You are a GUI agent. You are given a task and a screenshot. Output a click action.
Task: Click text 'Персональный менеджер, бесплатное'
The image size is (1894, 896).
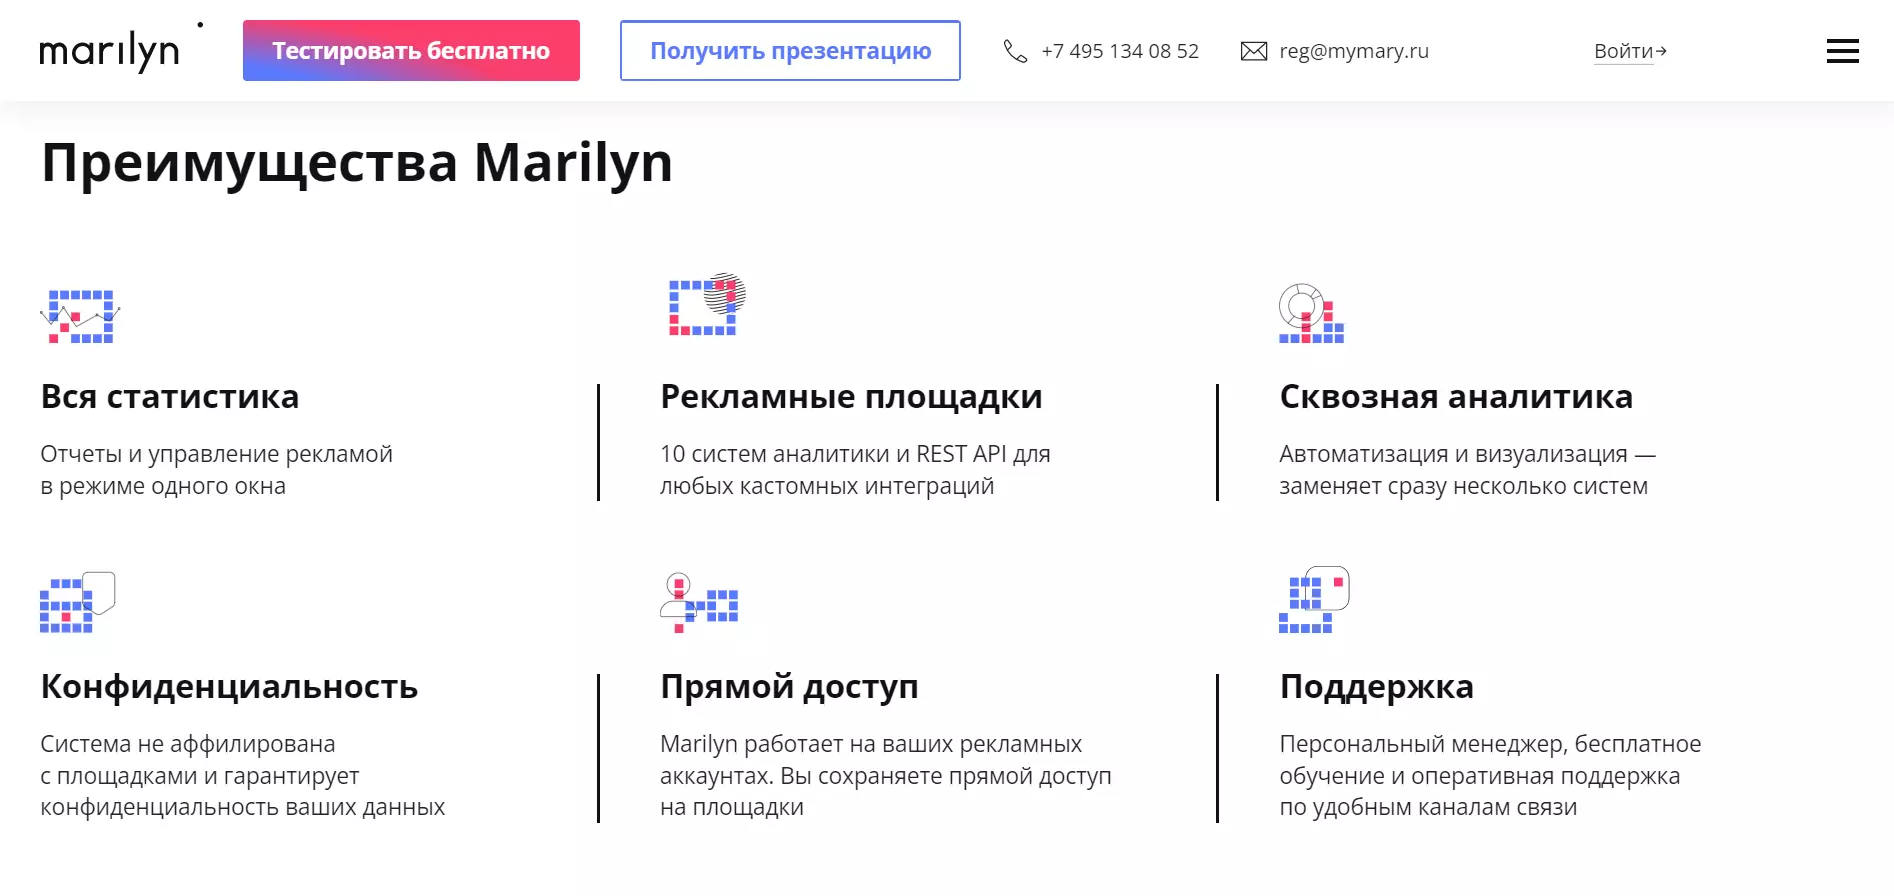pyautogui.click(x=1490, y=744)
